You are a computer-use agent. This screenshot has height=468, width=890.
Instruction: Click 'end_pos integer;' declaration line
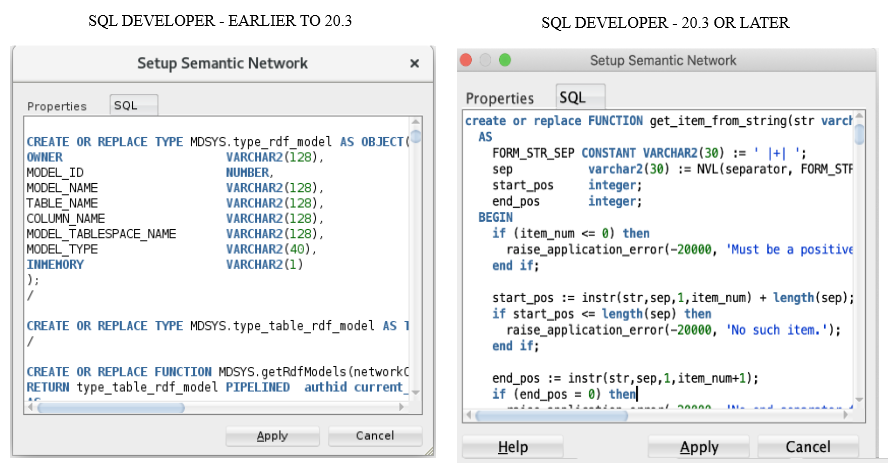pyautogui.click(x=567, y=201)
